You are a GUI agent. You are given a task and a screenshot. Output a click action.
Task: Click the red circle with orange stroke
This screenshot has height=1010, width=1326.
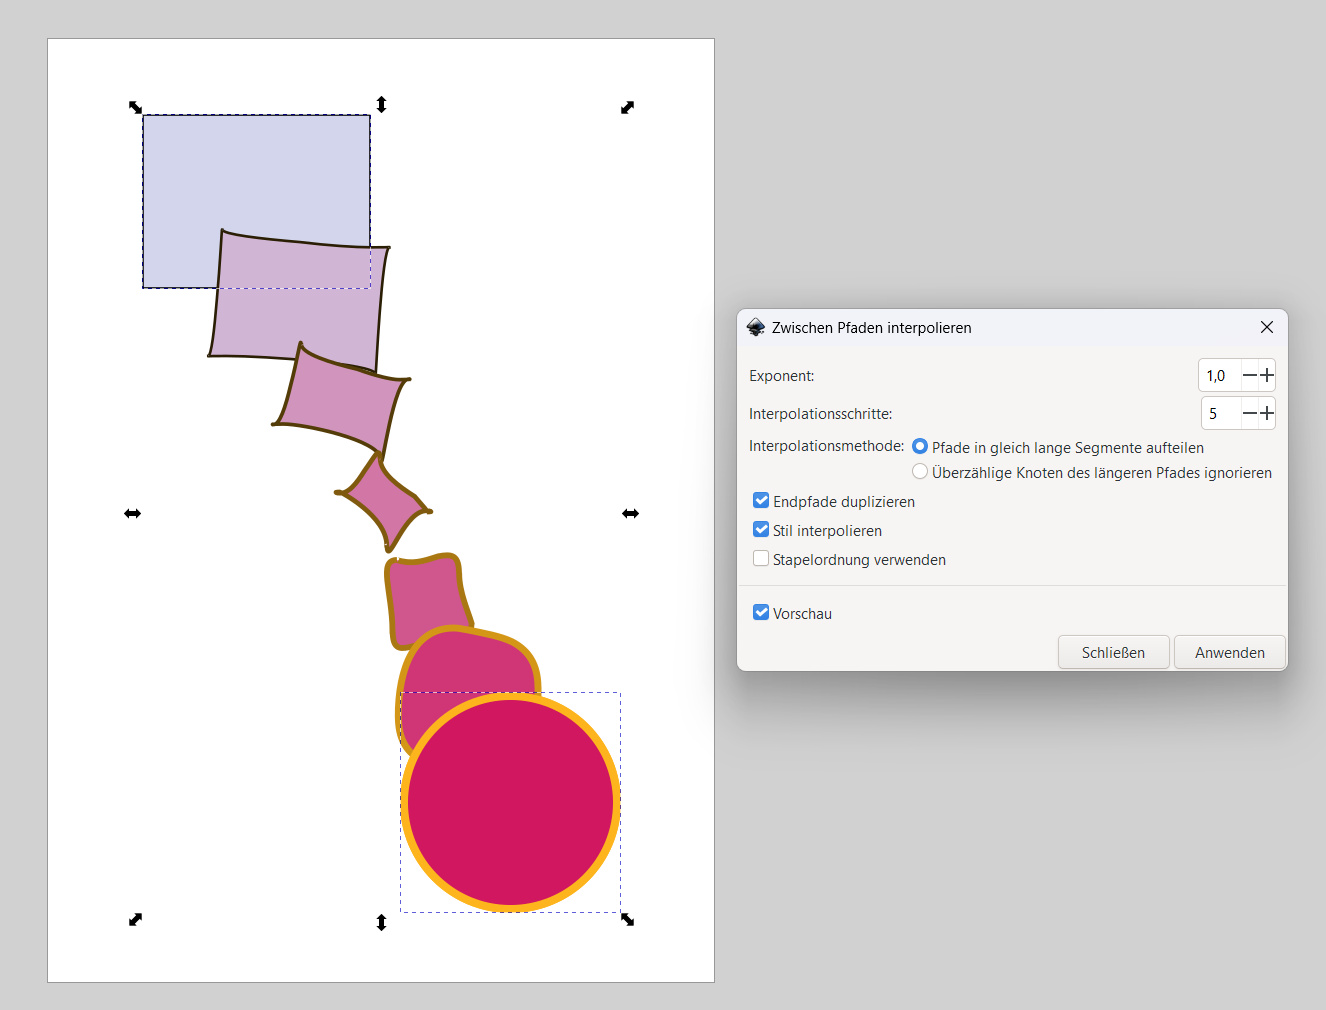(510, 802)
